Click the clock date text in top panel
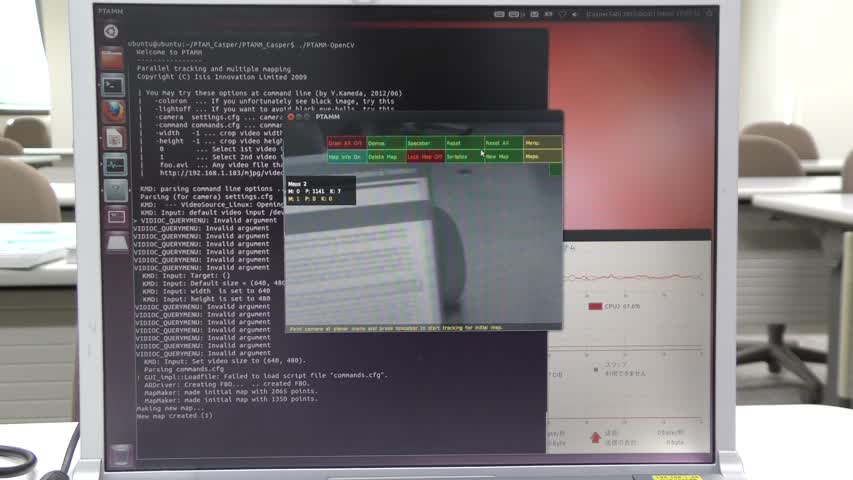This screenshot has height=480, width=853. [642, 14]
